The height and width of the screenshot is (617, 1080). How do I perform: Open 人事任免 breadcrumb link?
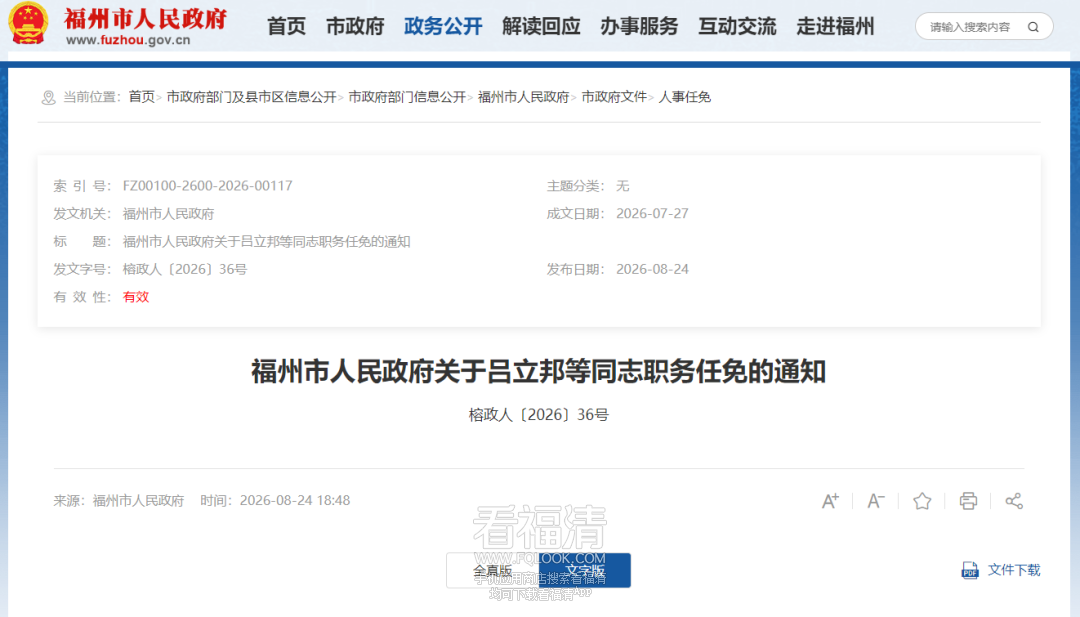tap(685, 97)
